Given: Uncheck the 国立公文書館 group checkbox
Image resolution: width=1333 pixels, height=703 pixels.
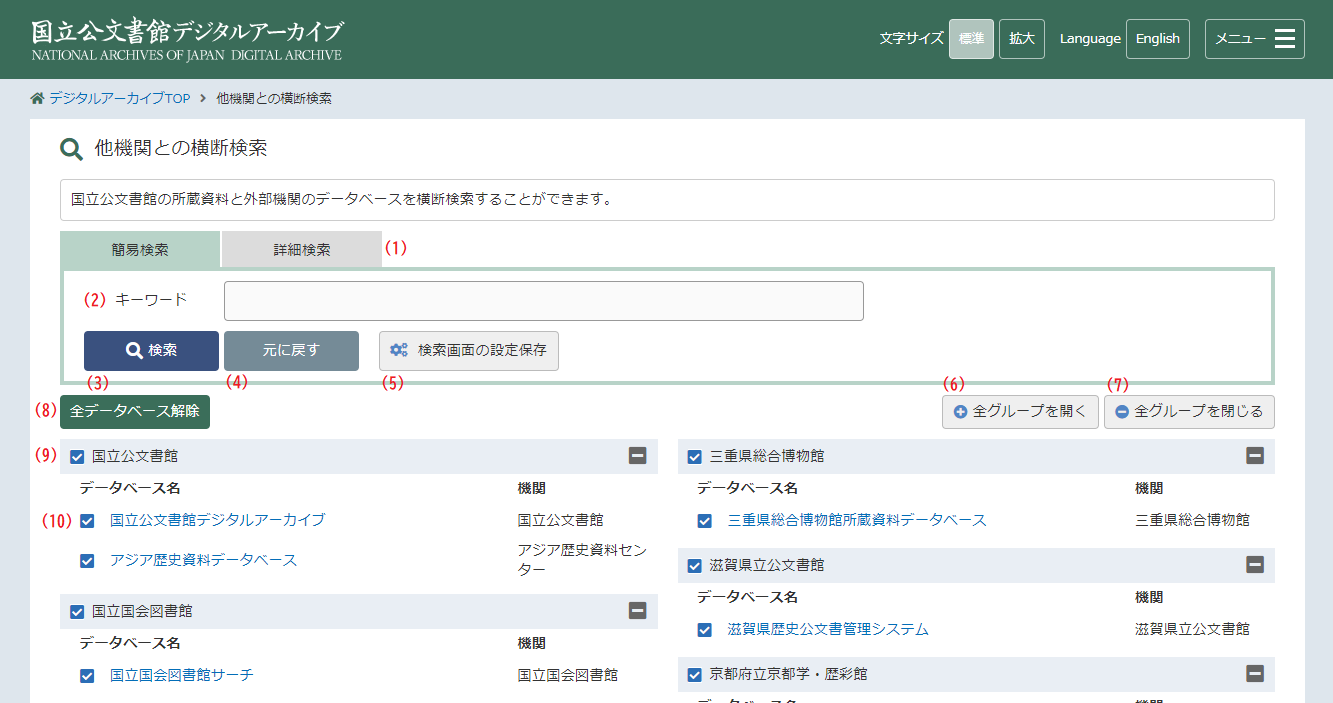Looking at the screenshot, I should pyautogui.click(x=77, y=457).
